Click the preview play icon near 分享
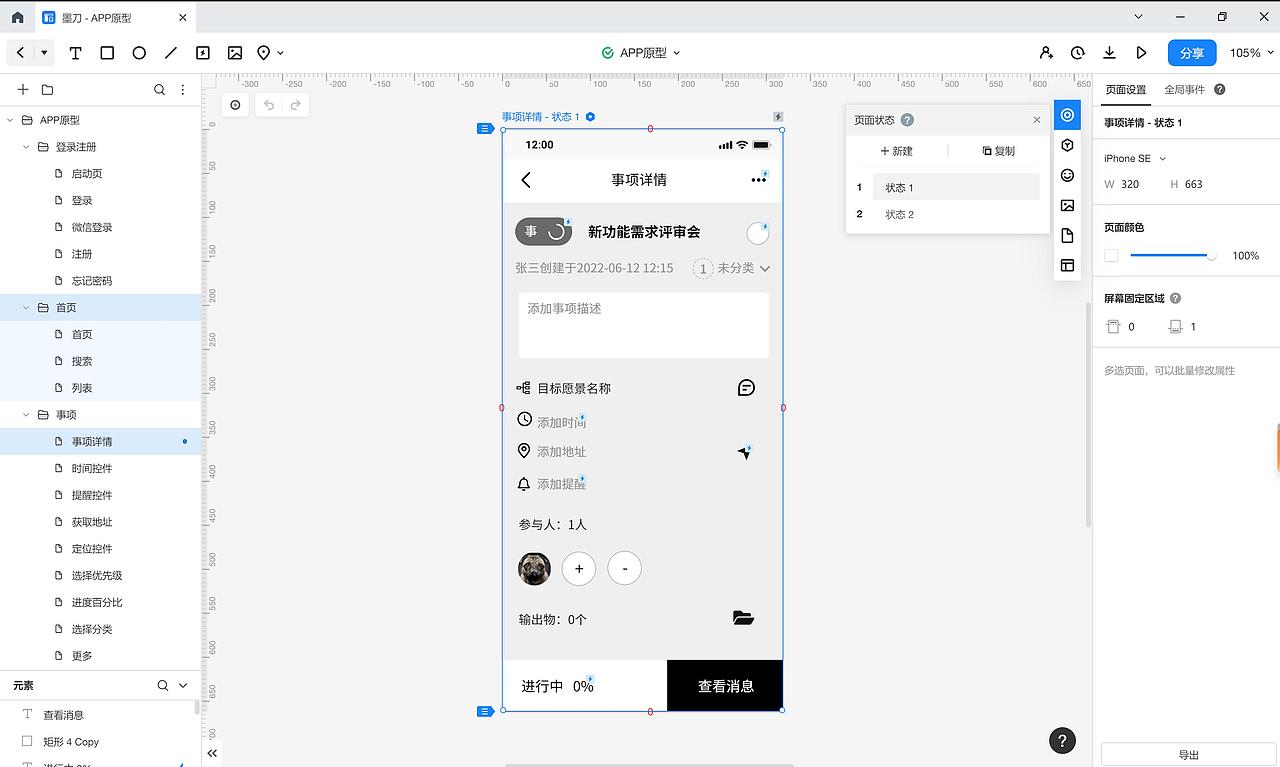This screenshot has width=1280, height=767. 1141,53
